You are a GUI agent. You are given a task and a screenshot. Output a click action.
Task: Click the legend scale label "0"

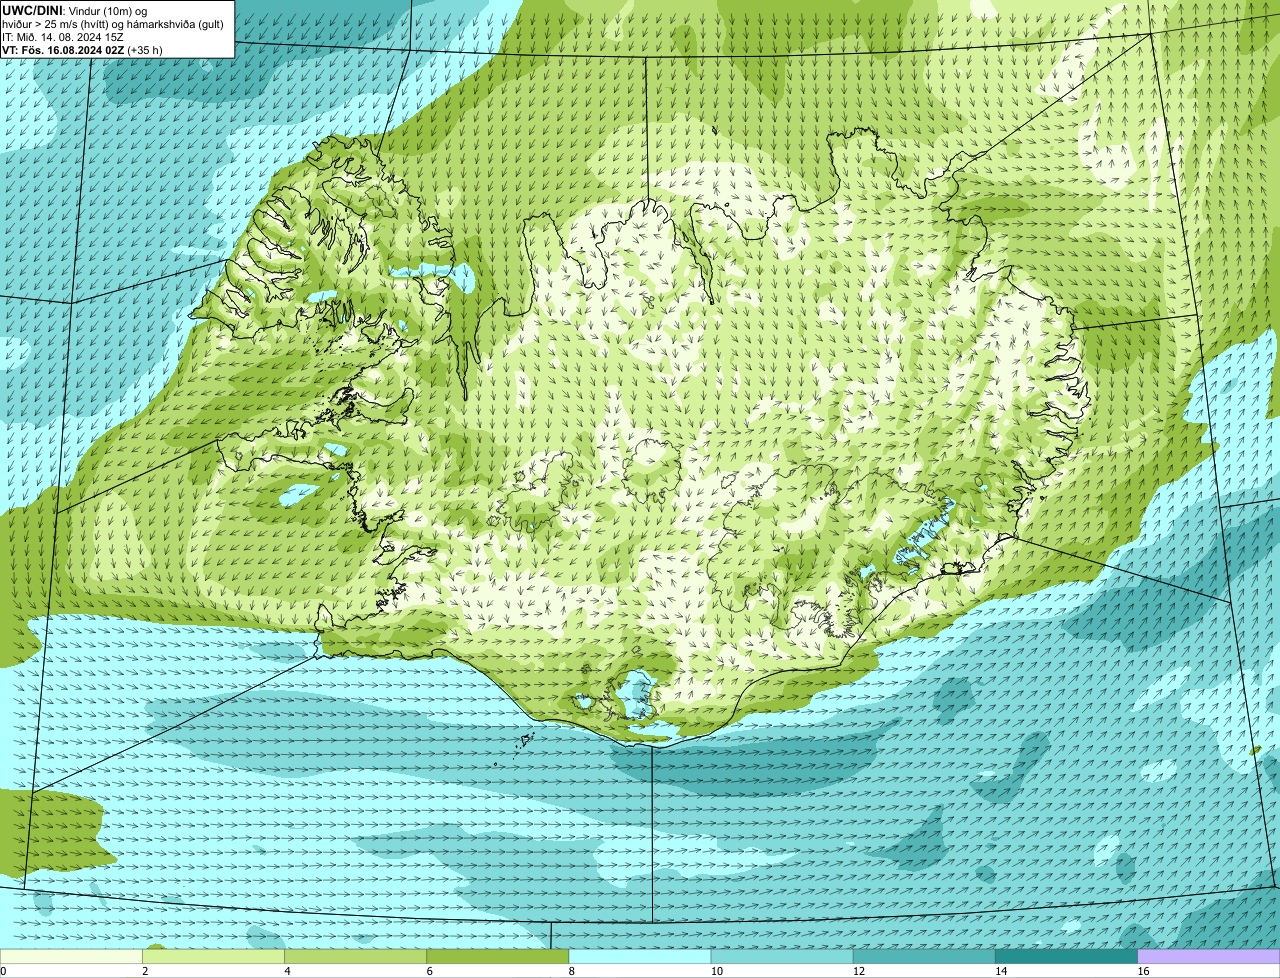coord(3,971)
